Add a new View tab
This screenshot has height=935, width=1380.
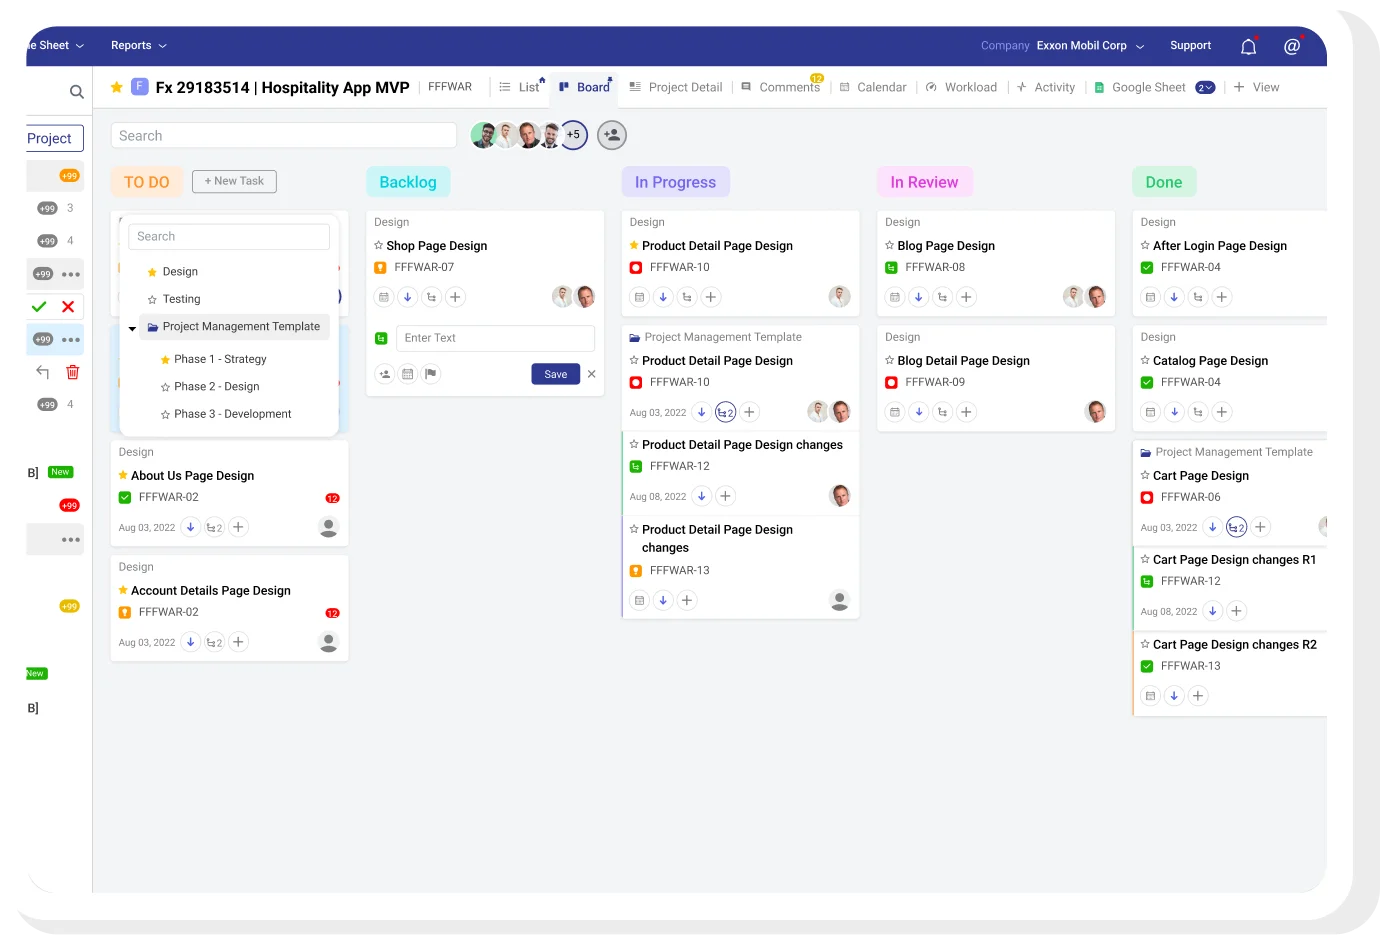(1256, 87)
